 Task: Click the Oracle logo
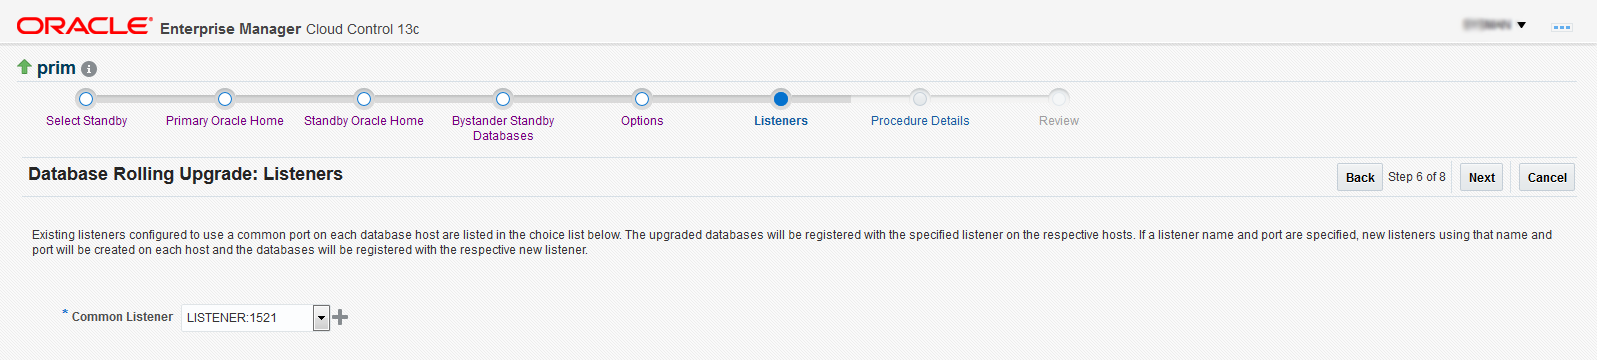click(85, 26)
